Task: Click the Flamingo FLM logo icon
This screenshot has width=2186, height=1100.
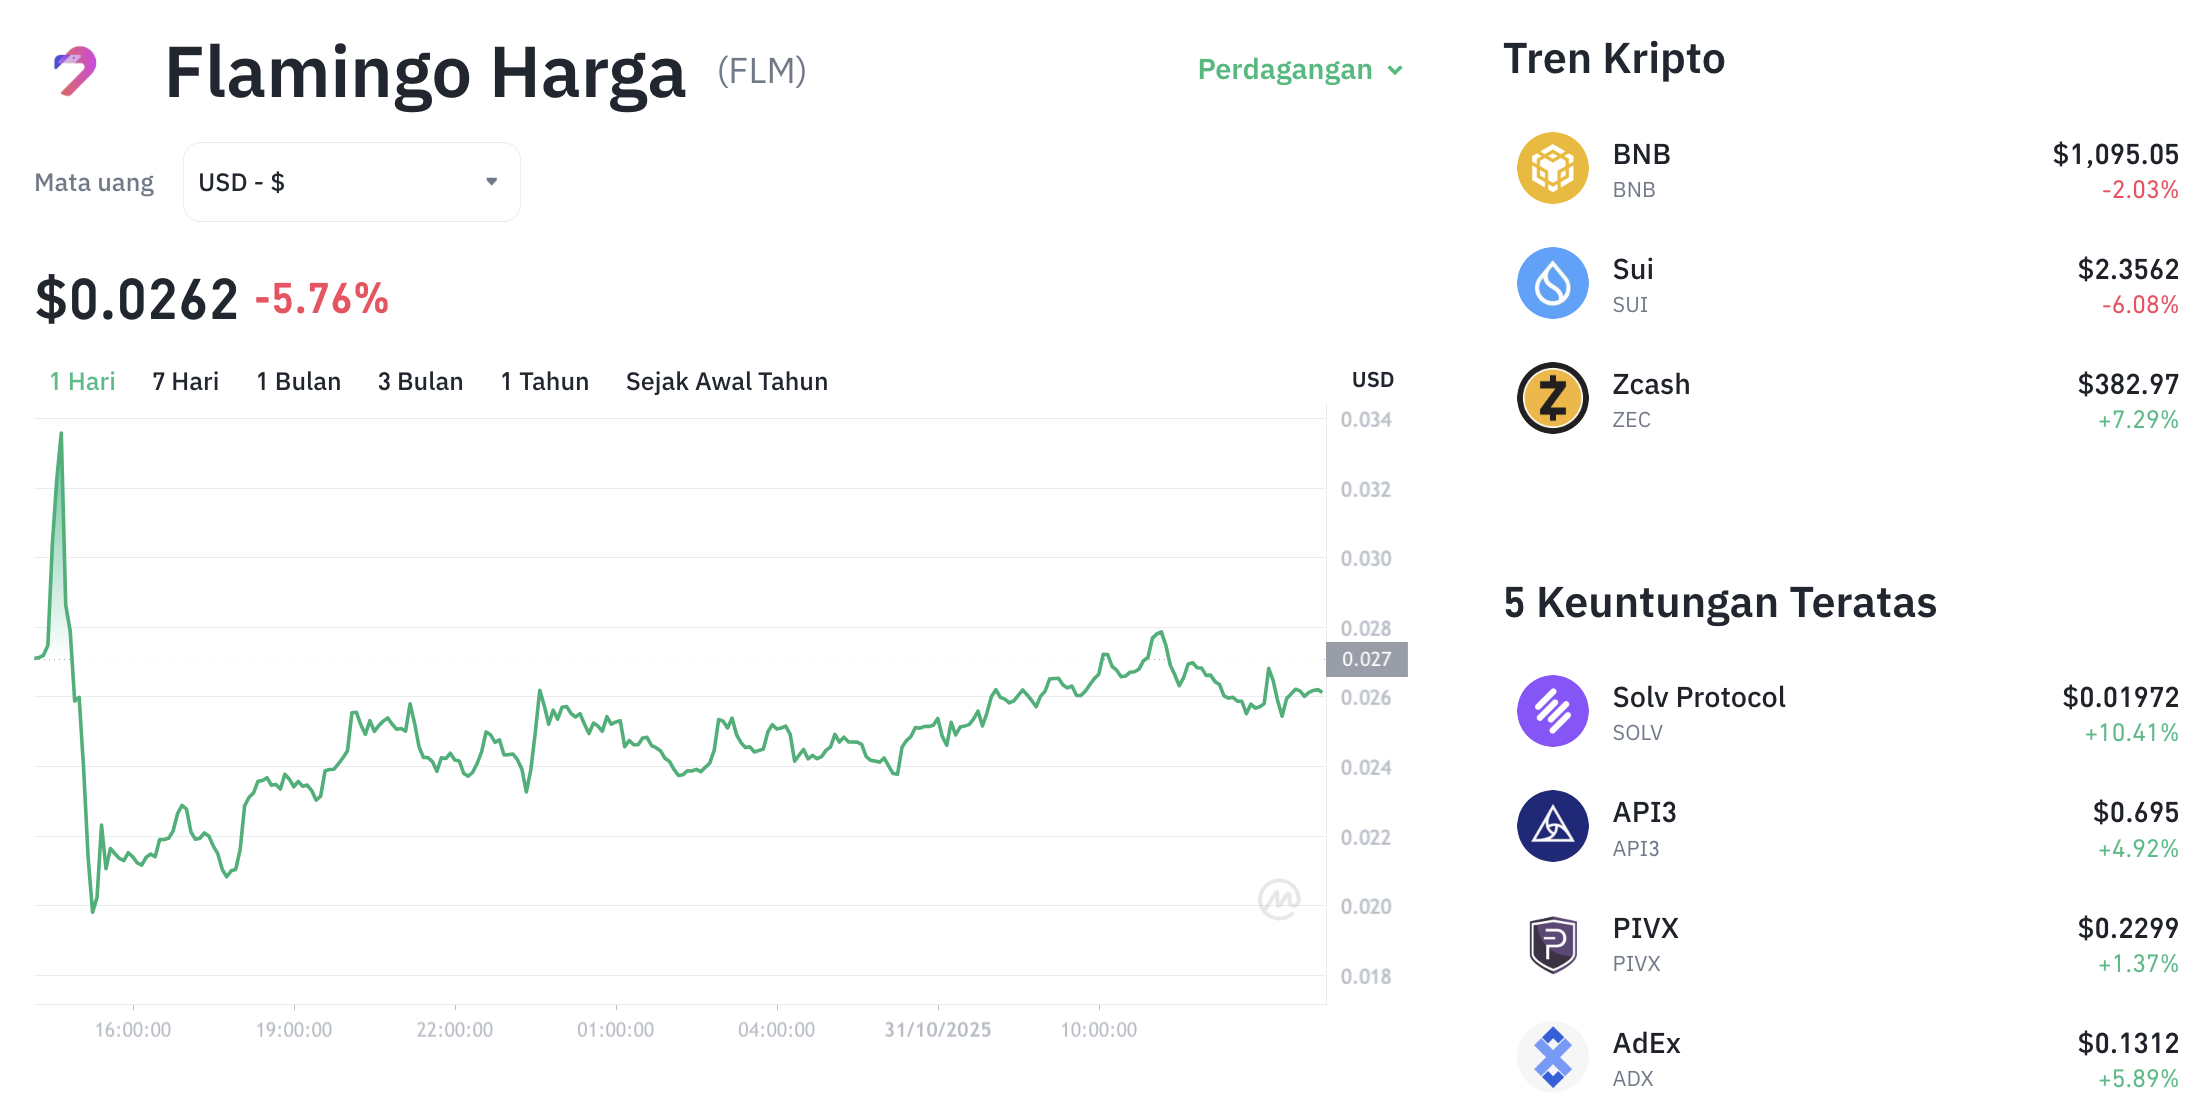Action: 75,71
